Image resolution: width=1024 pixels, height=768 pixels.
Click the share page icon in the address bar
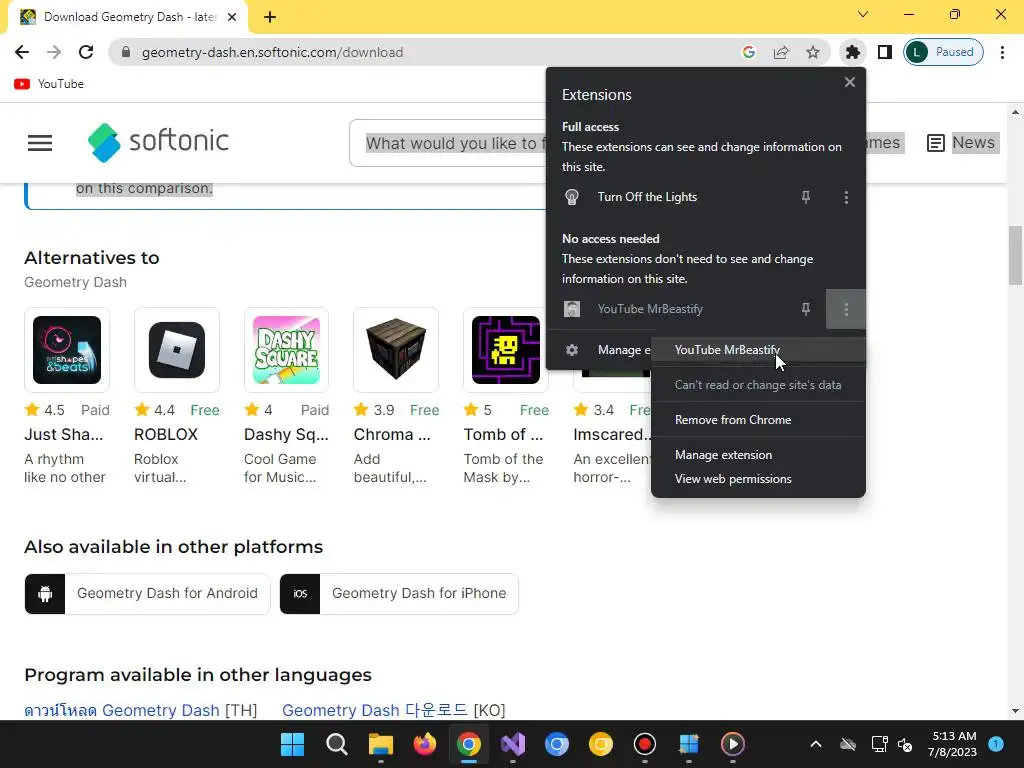coord(781,52)
